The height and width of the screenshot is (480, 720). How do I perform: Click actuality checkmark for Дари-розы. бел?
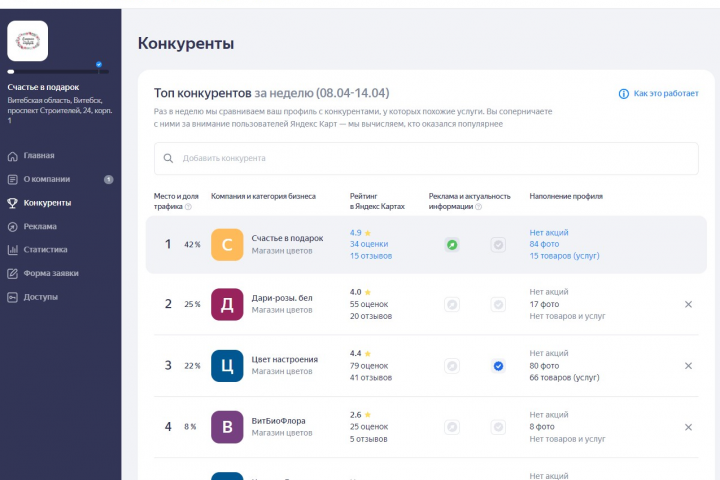[x=498, y=304]
